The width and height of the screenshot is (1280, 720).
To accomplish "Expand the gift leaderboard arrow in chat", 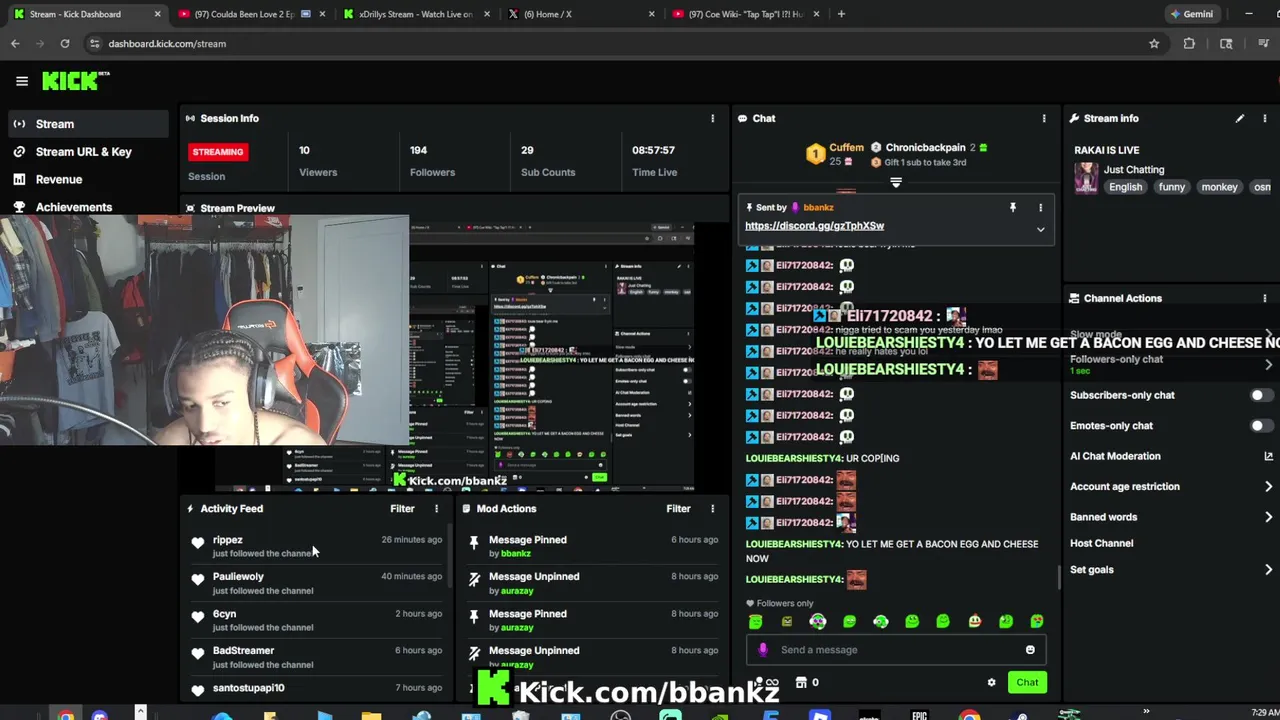I will tap(896, 183).
